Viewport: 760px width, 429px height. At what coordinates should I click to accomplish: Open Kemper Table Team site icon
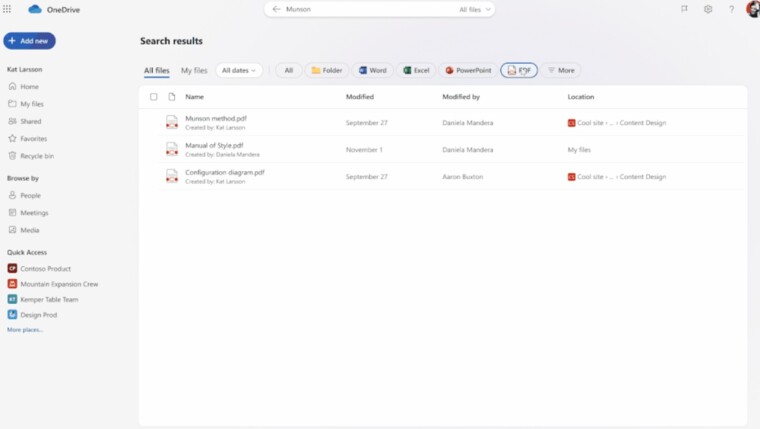pyautogui.click(x=12, y=299)
